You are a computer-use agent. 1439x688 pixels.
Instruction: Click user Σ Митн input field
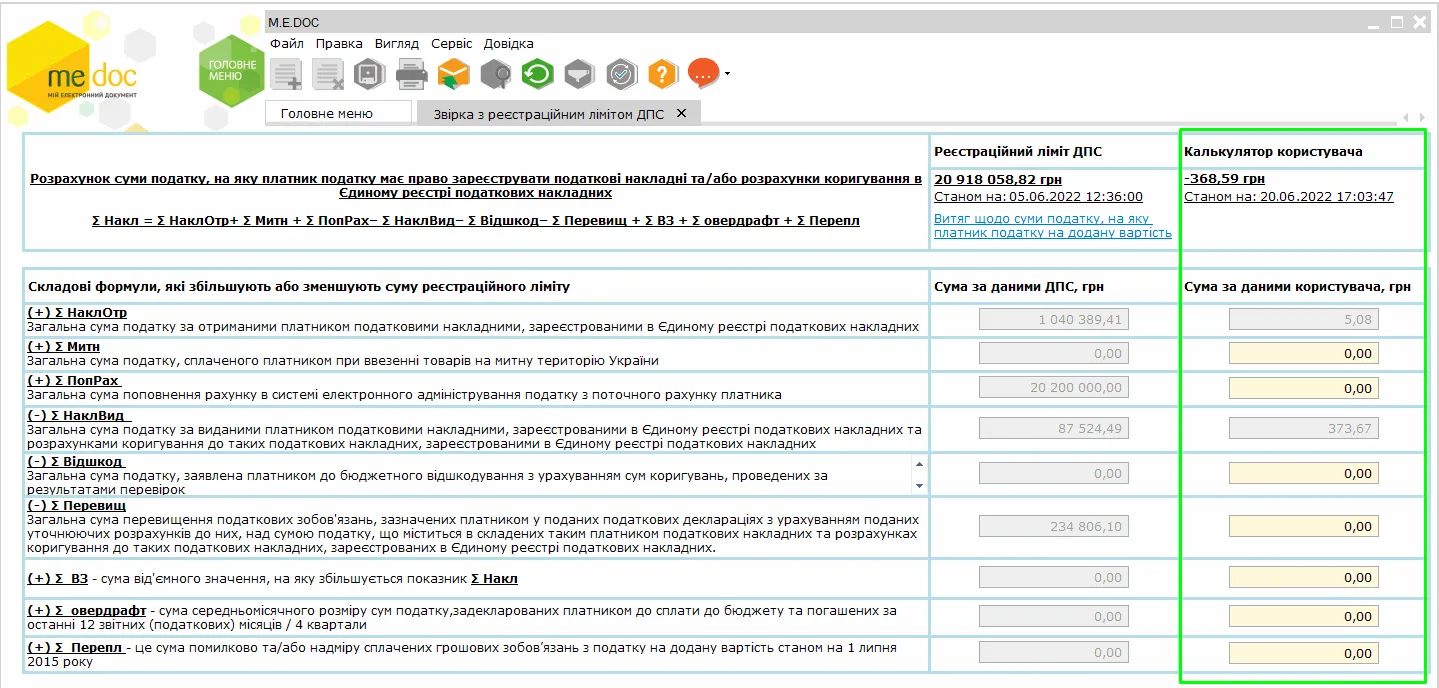1303,353
